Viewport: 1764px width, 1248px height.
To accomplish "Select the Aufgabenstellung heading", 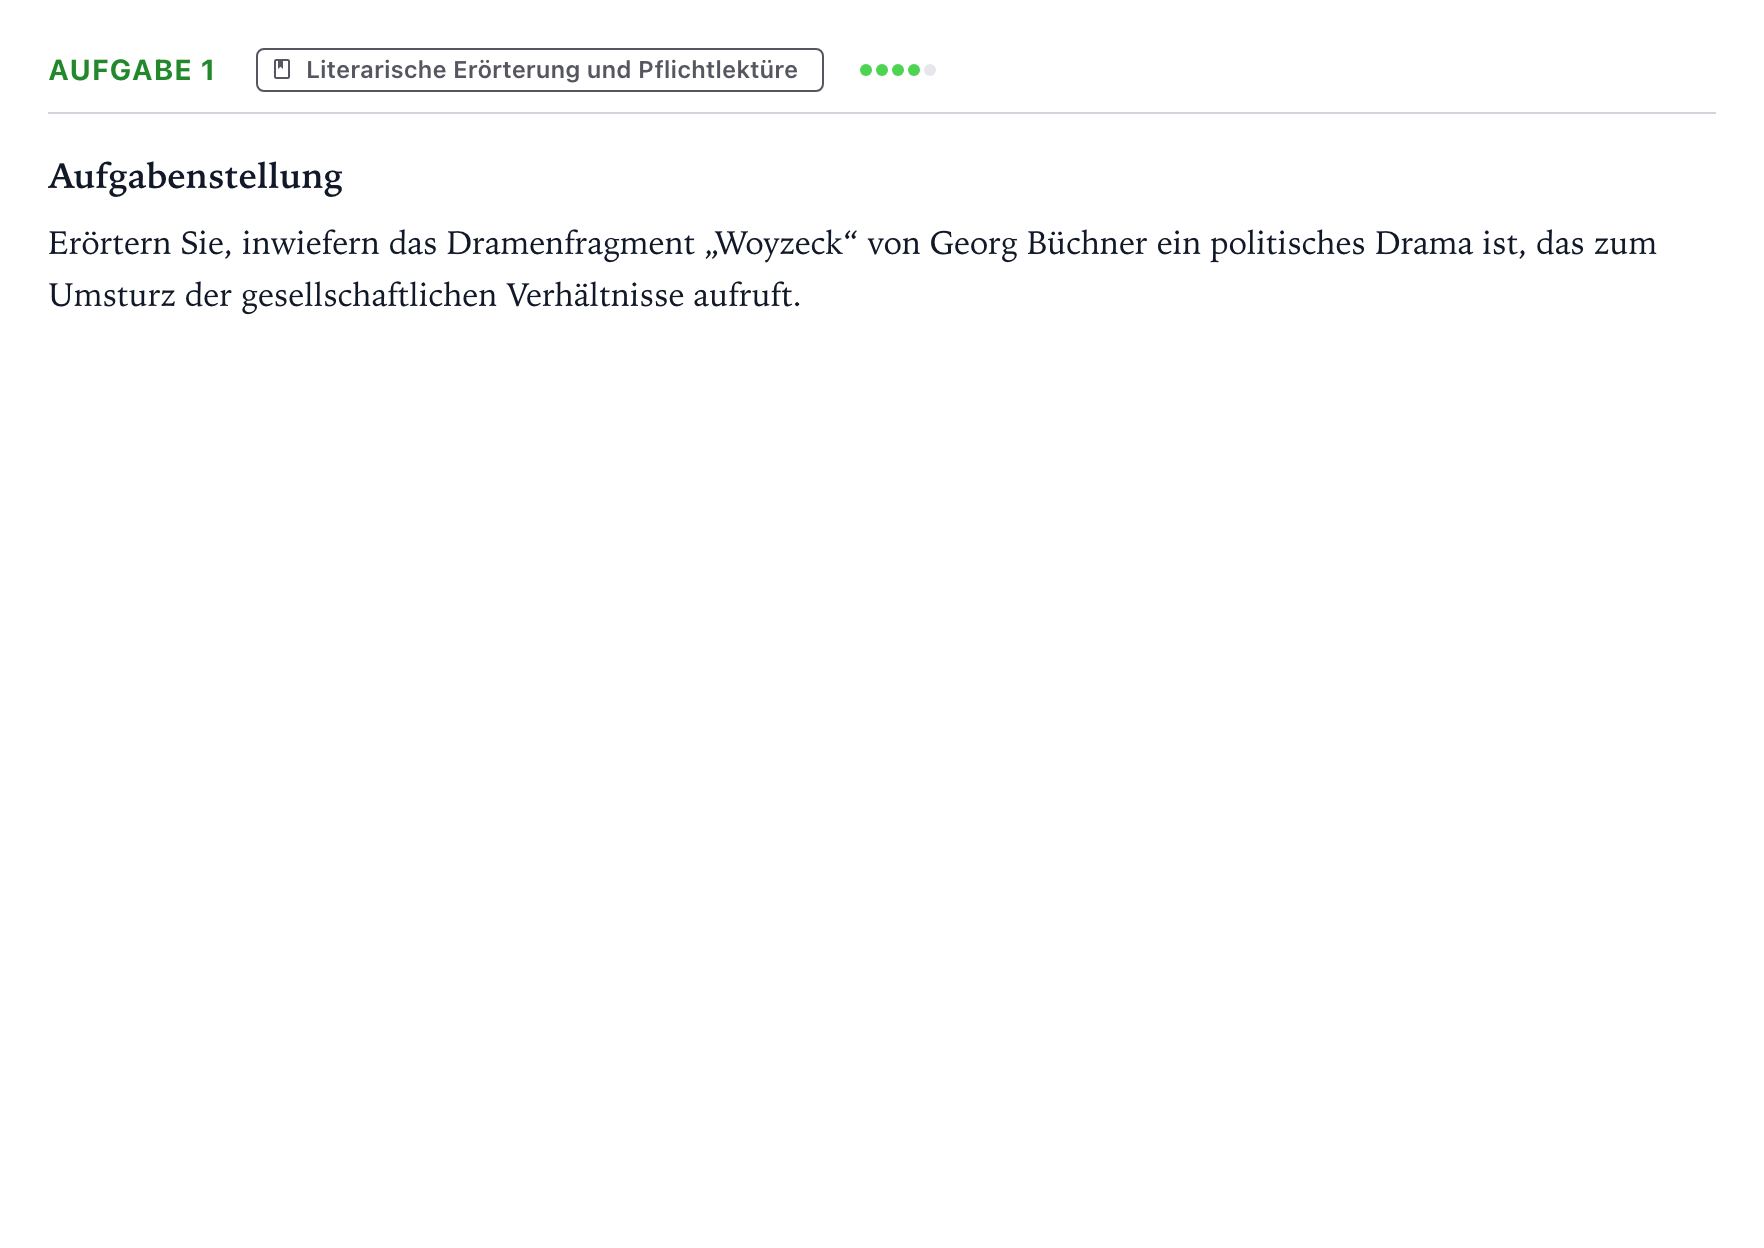I will click(195, 177).
